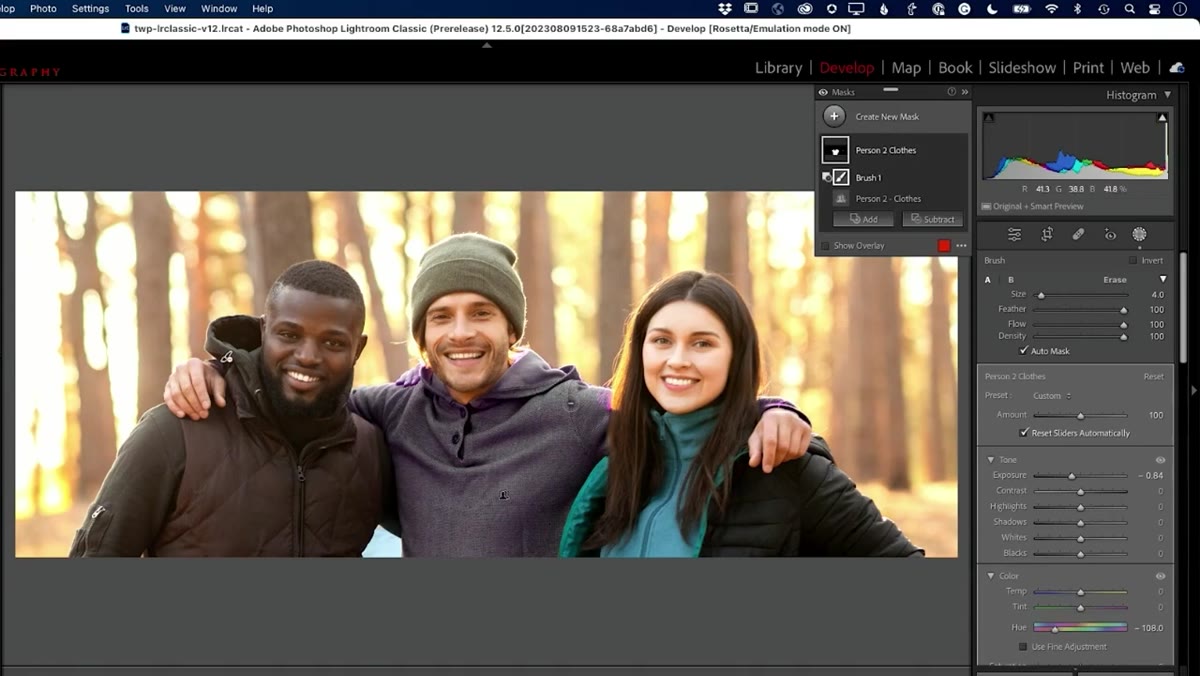Click top panel collapse arrow
The image size is (1200, 676).
(x=487, y=45)
